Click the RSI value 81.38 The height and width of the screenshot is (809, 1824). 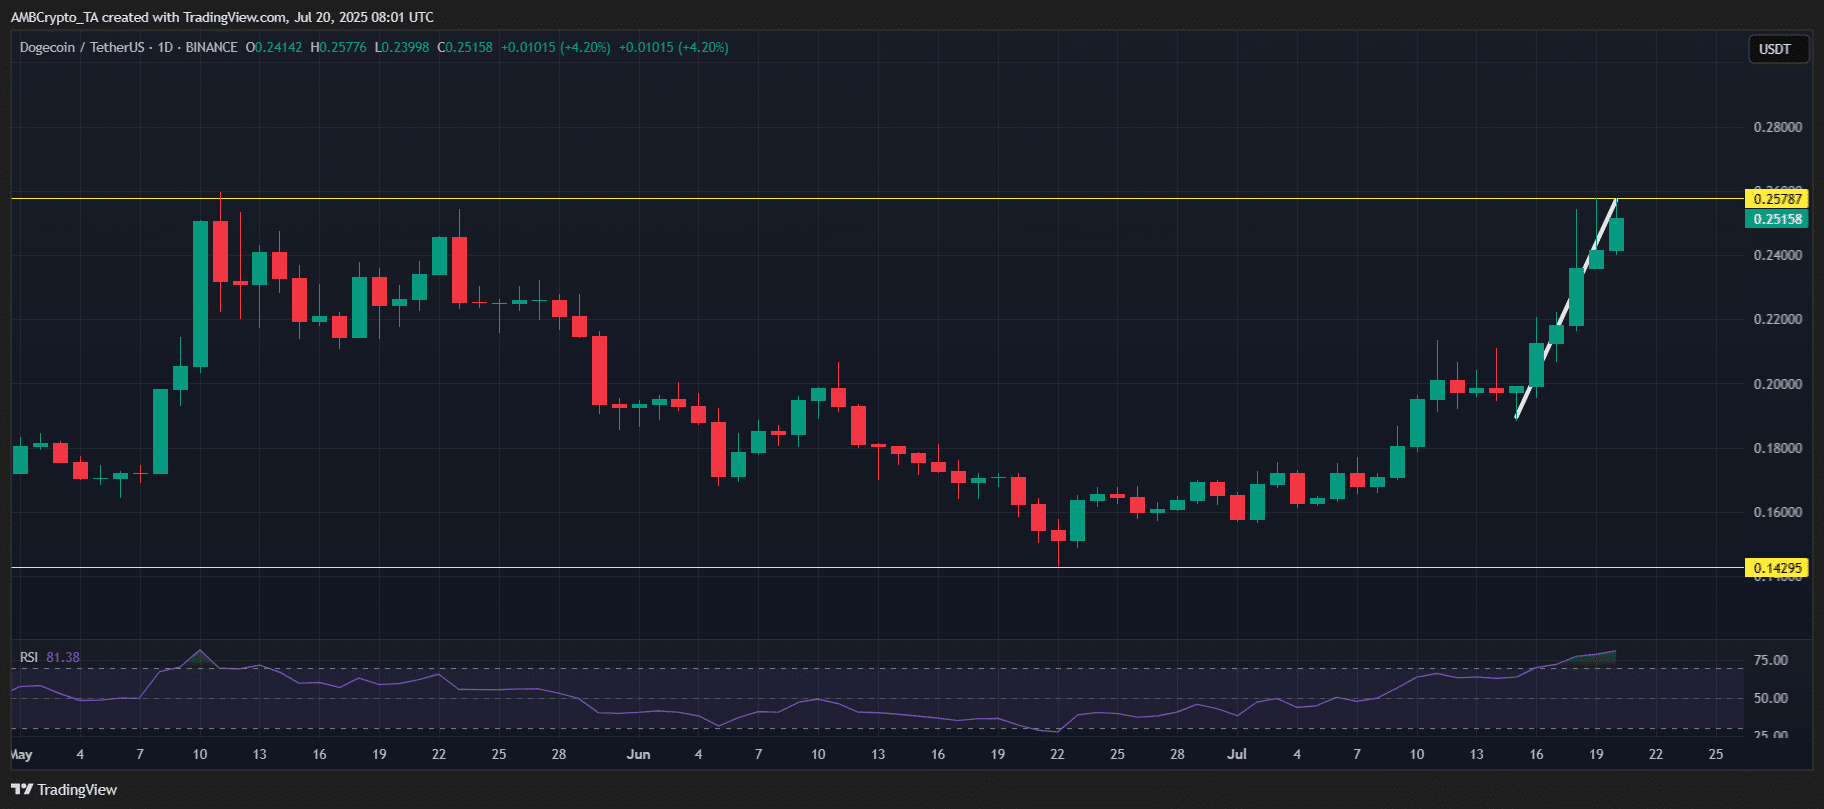click(63, 657)
